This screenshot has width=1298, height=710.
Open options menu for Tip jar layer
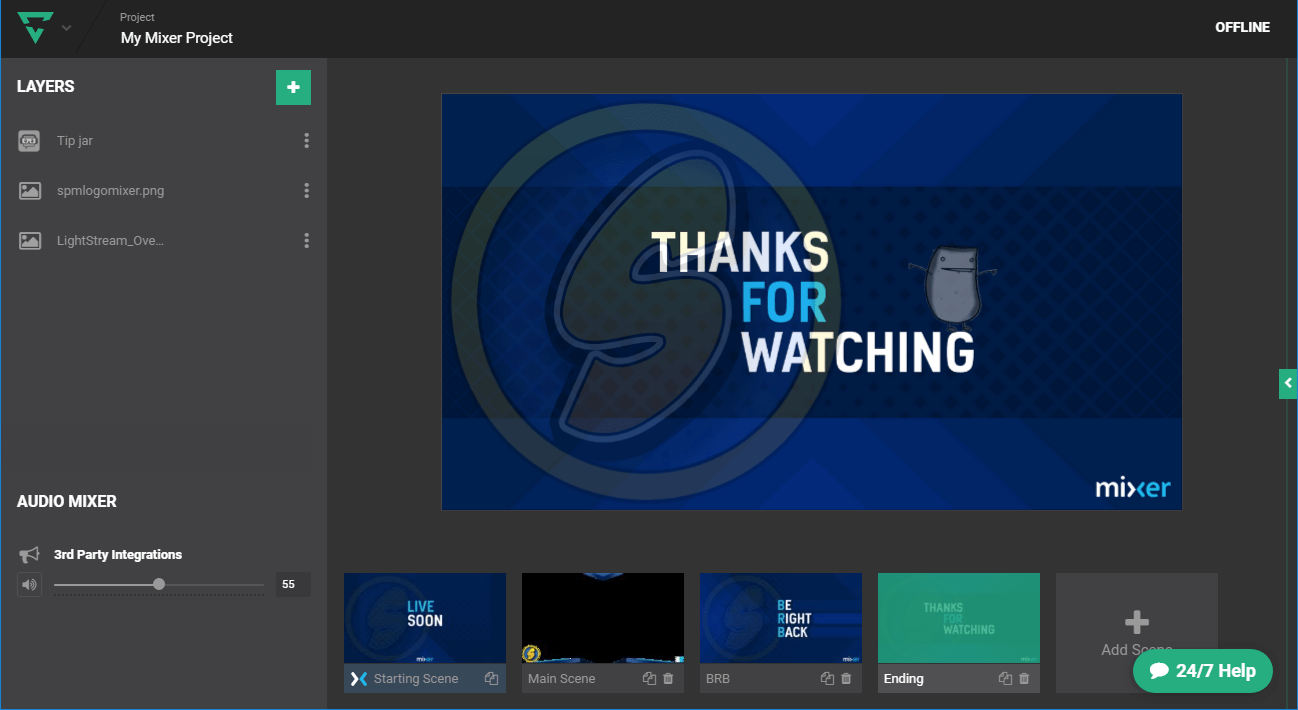306,141
